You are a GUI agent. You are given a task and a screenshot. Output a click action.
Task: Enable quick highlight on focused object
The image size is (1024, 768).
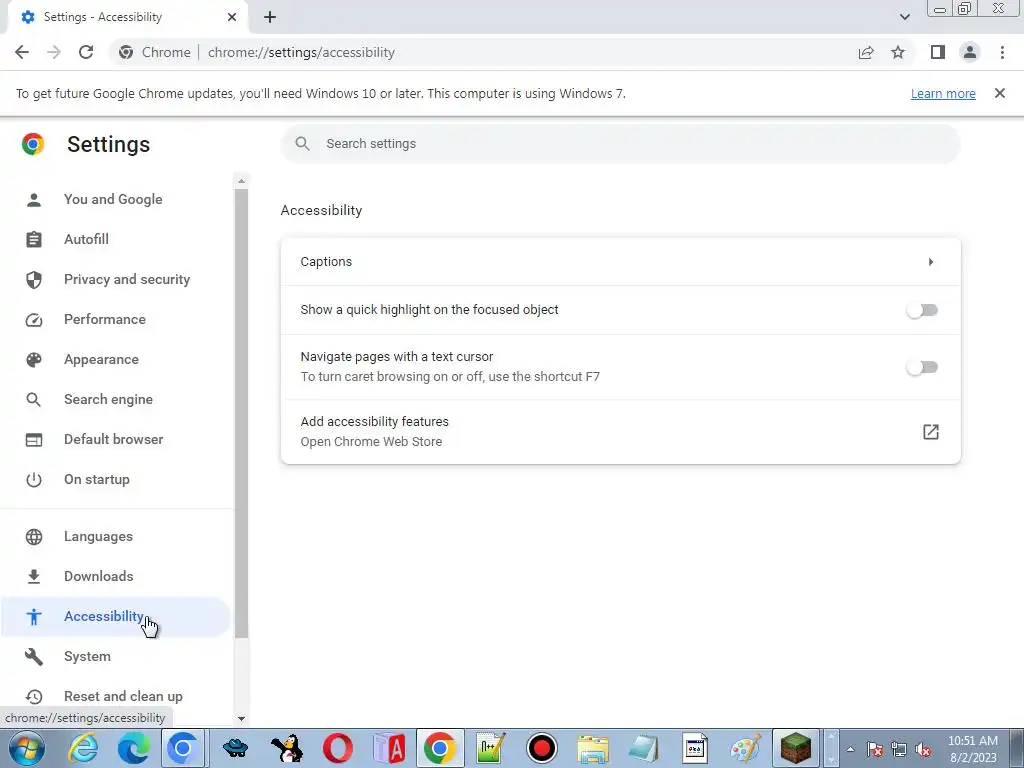pyautogui.click(x=922, y=310)
